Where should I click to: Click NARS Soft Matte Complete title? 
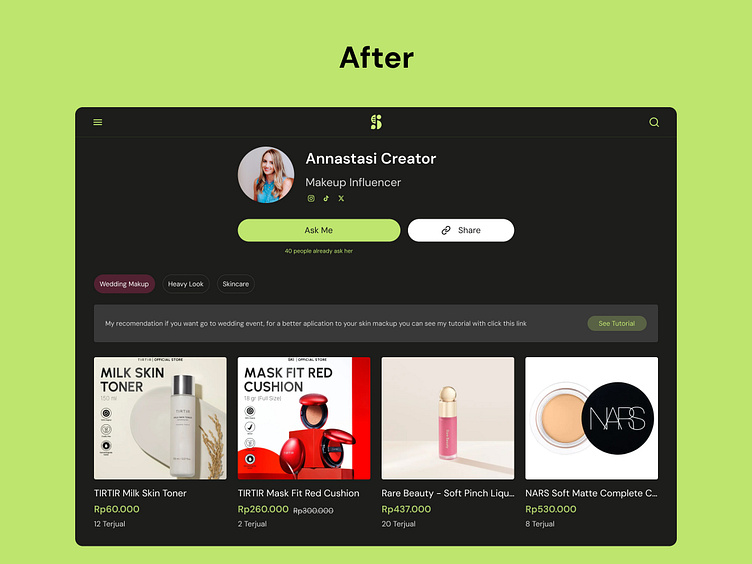point(591,493)
